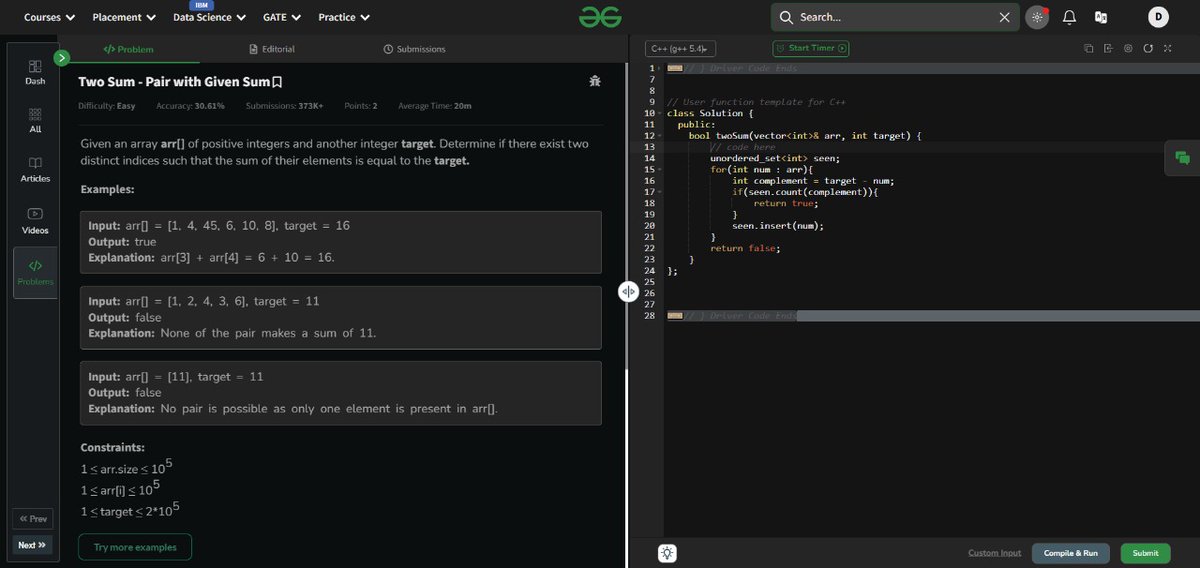This screenshot has width=1200, height=568.
Task: Click the lightbulb hint icon
Action: coord(668,553)
